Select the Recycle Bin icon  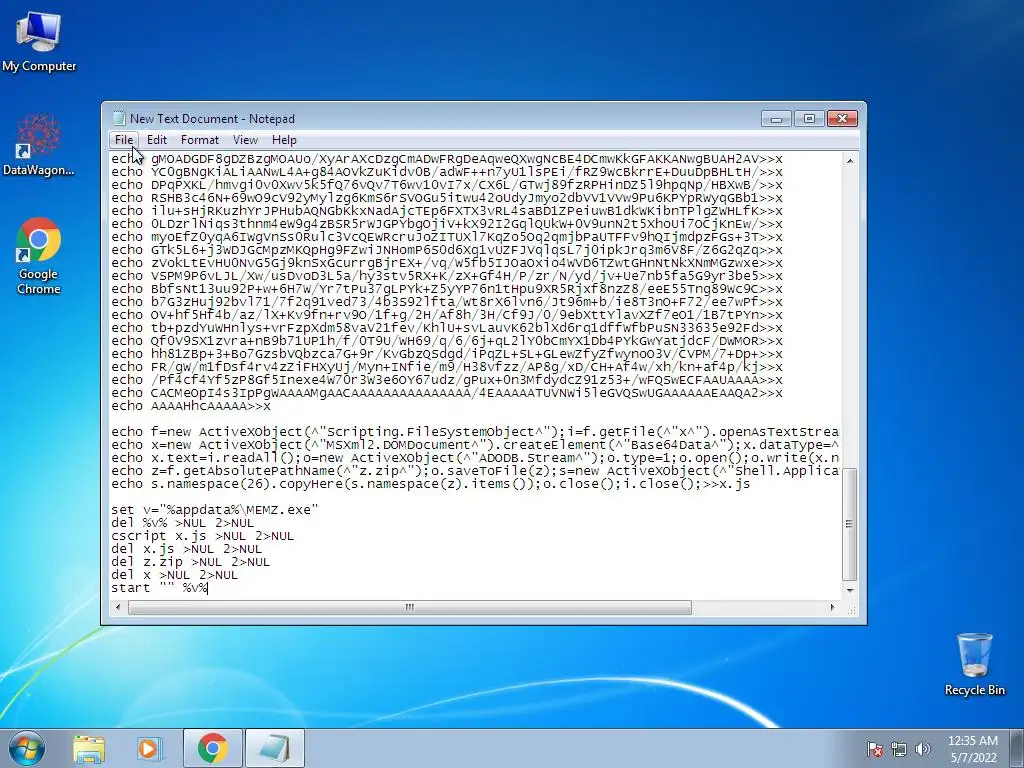pyautogui.click(x=974, y=664)
